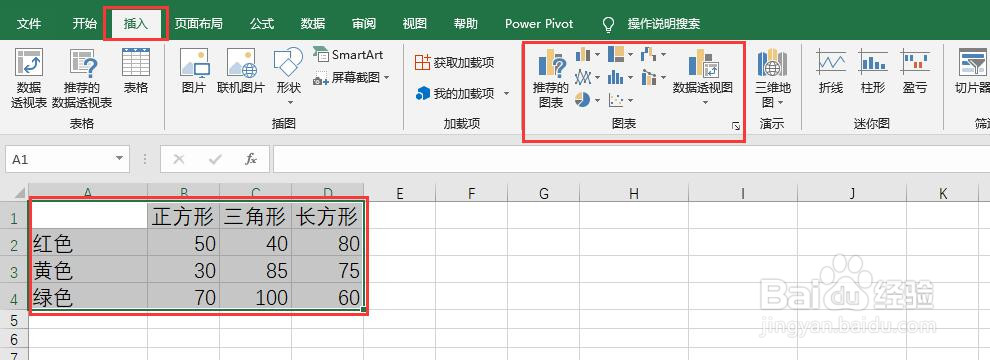The height and width of the screenshot is (360, 990).
Task: Expand the Screenshot (屏幕截图) dropdown arrow
Action: coord(386,78)
